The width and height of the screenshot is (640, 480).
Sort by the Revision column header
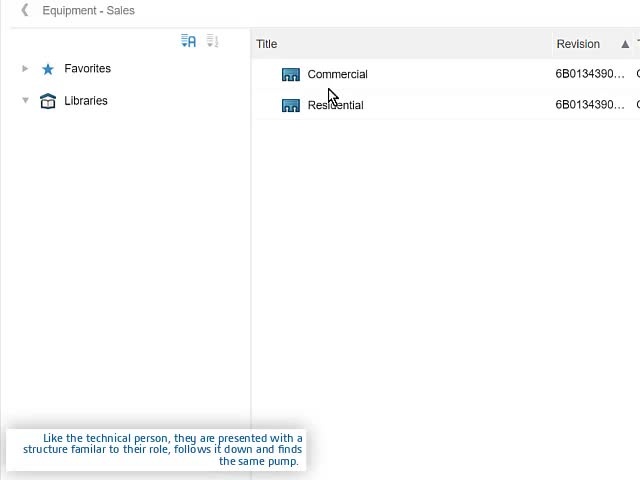pos(578,44)
